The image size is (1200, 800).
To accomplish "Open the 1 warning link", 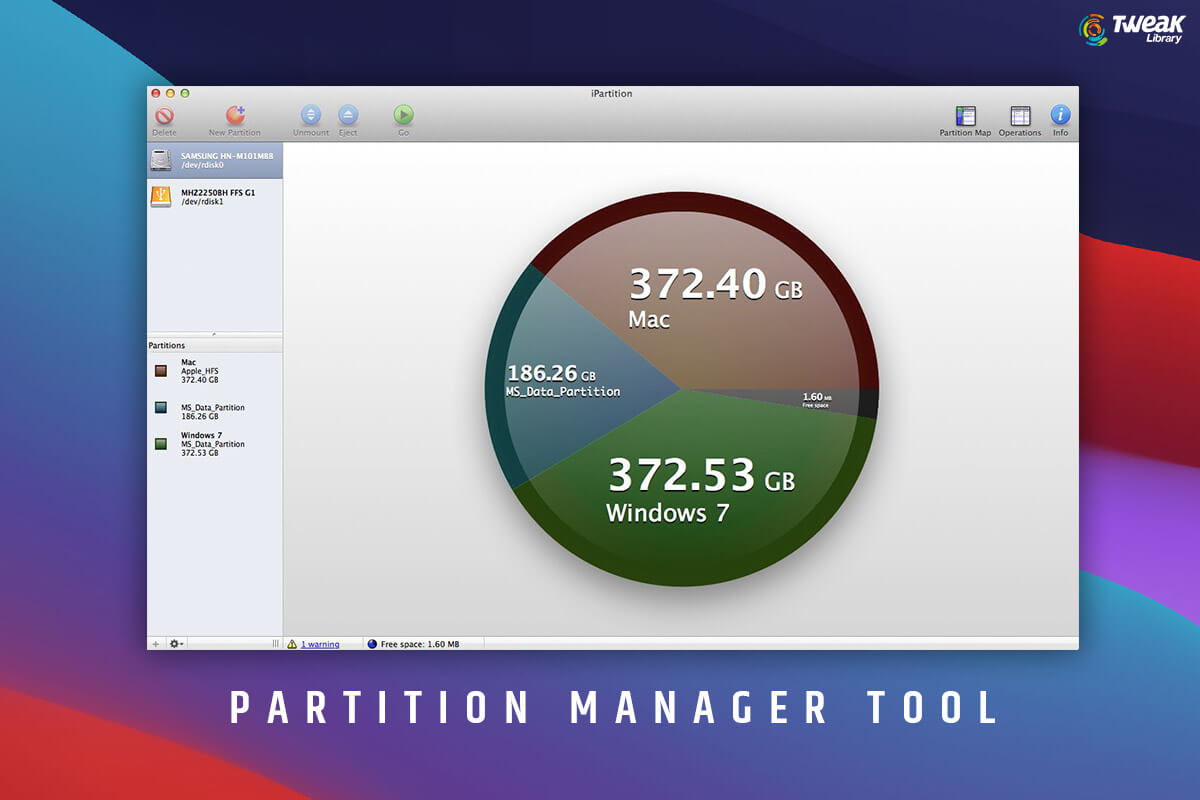I will pos(320,644).
